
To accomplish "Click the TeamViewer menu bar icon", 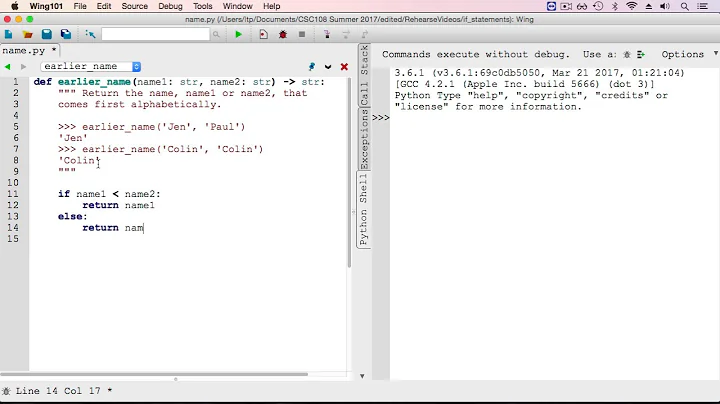I will coord(551,6).
